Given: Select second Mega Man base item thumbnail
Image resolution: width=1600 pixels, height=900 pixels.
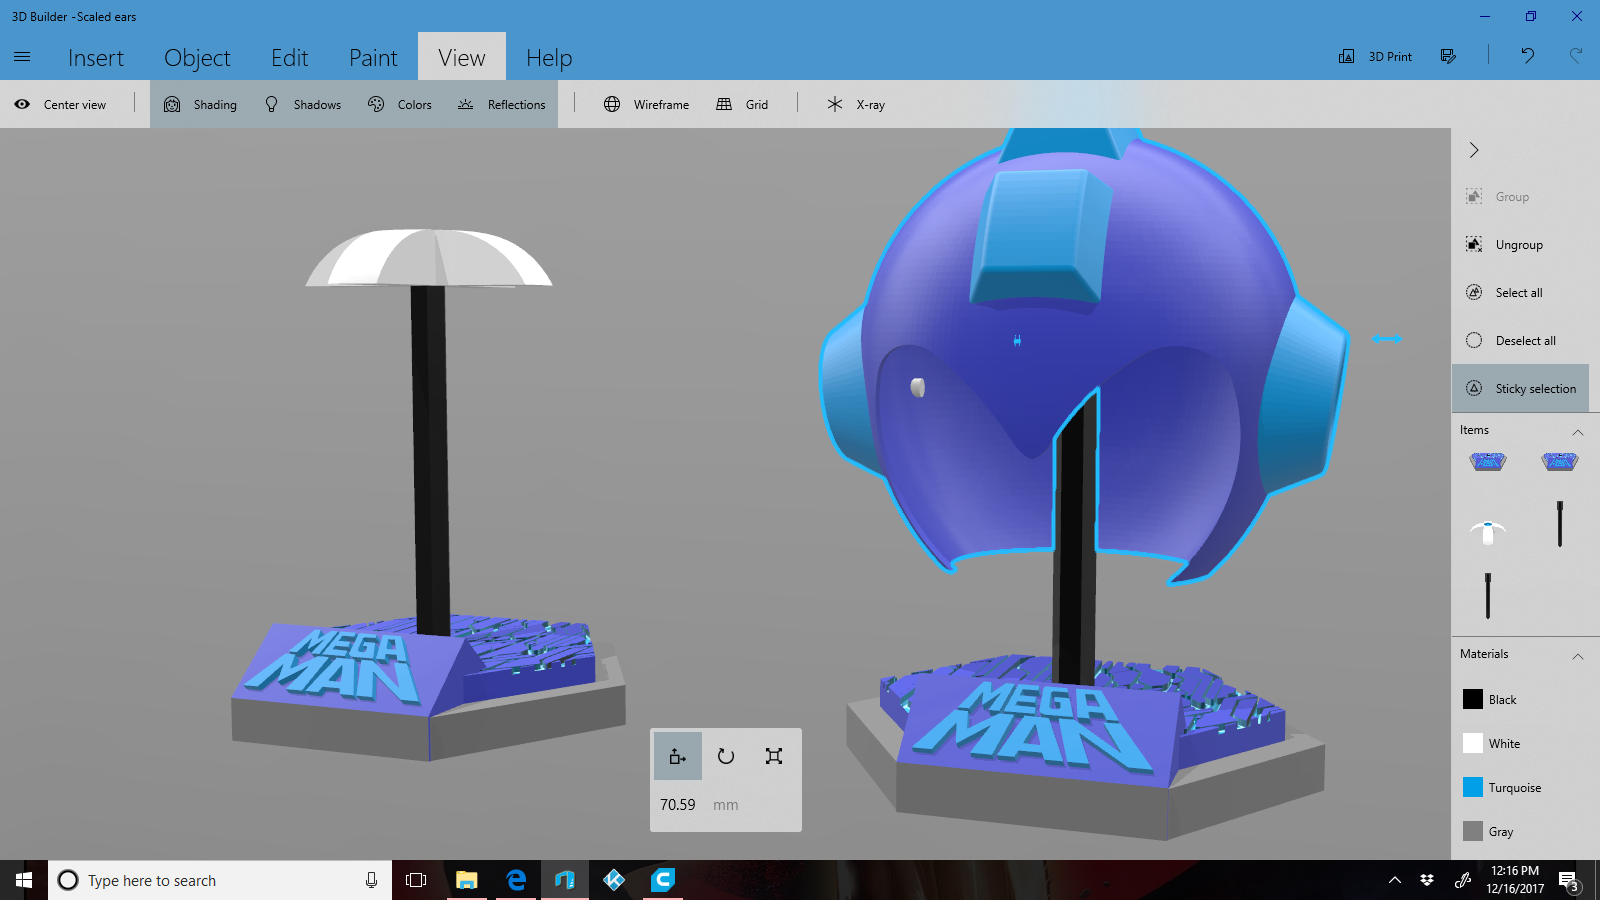Looking at the screenshot, I should [1559, 461].
